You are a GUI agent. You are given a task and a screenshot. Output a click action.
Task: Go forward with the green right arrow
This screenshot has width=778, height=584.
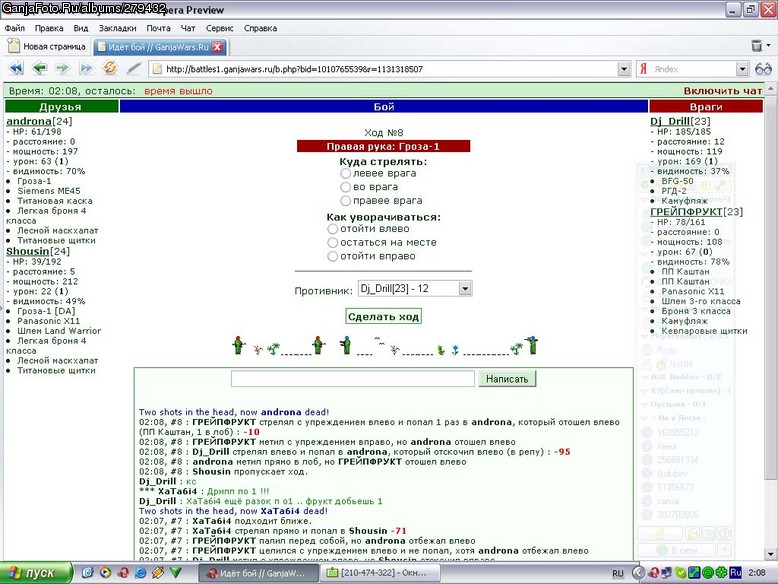(x=63, y=68)
